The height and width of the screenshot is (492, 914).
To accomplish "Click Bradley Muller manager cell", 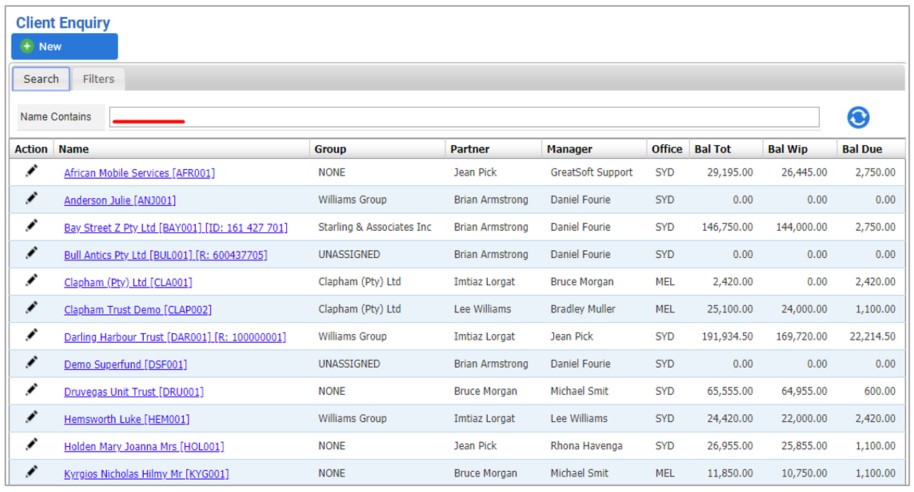I will click(x=583, y=309).
